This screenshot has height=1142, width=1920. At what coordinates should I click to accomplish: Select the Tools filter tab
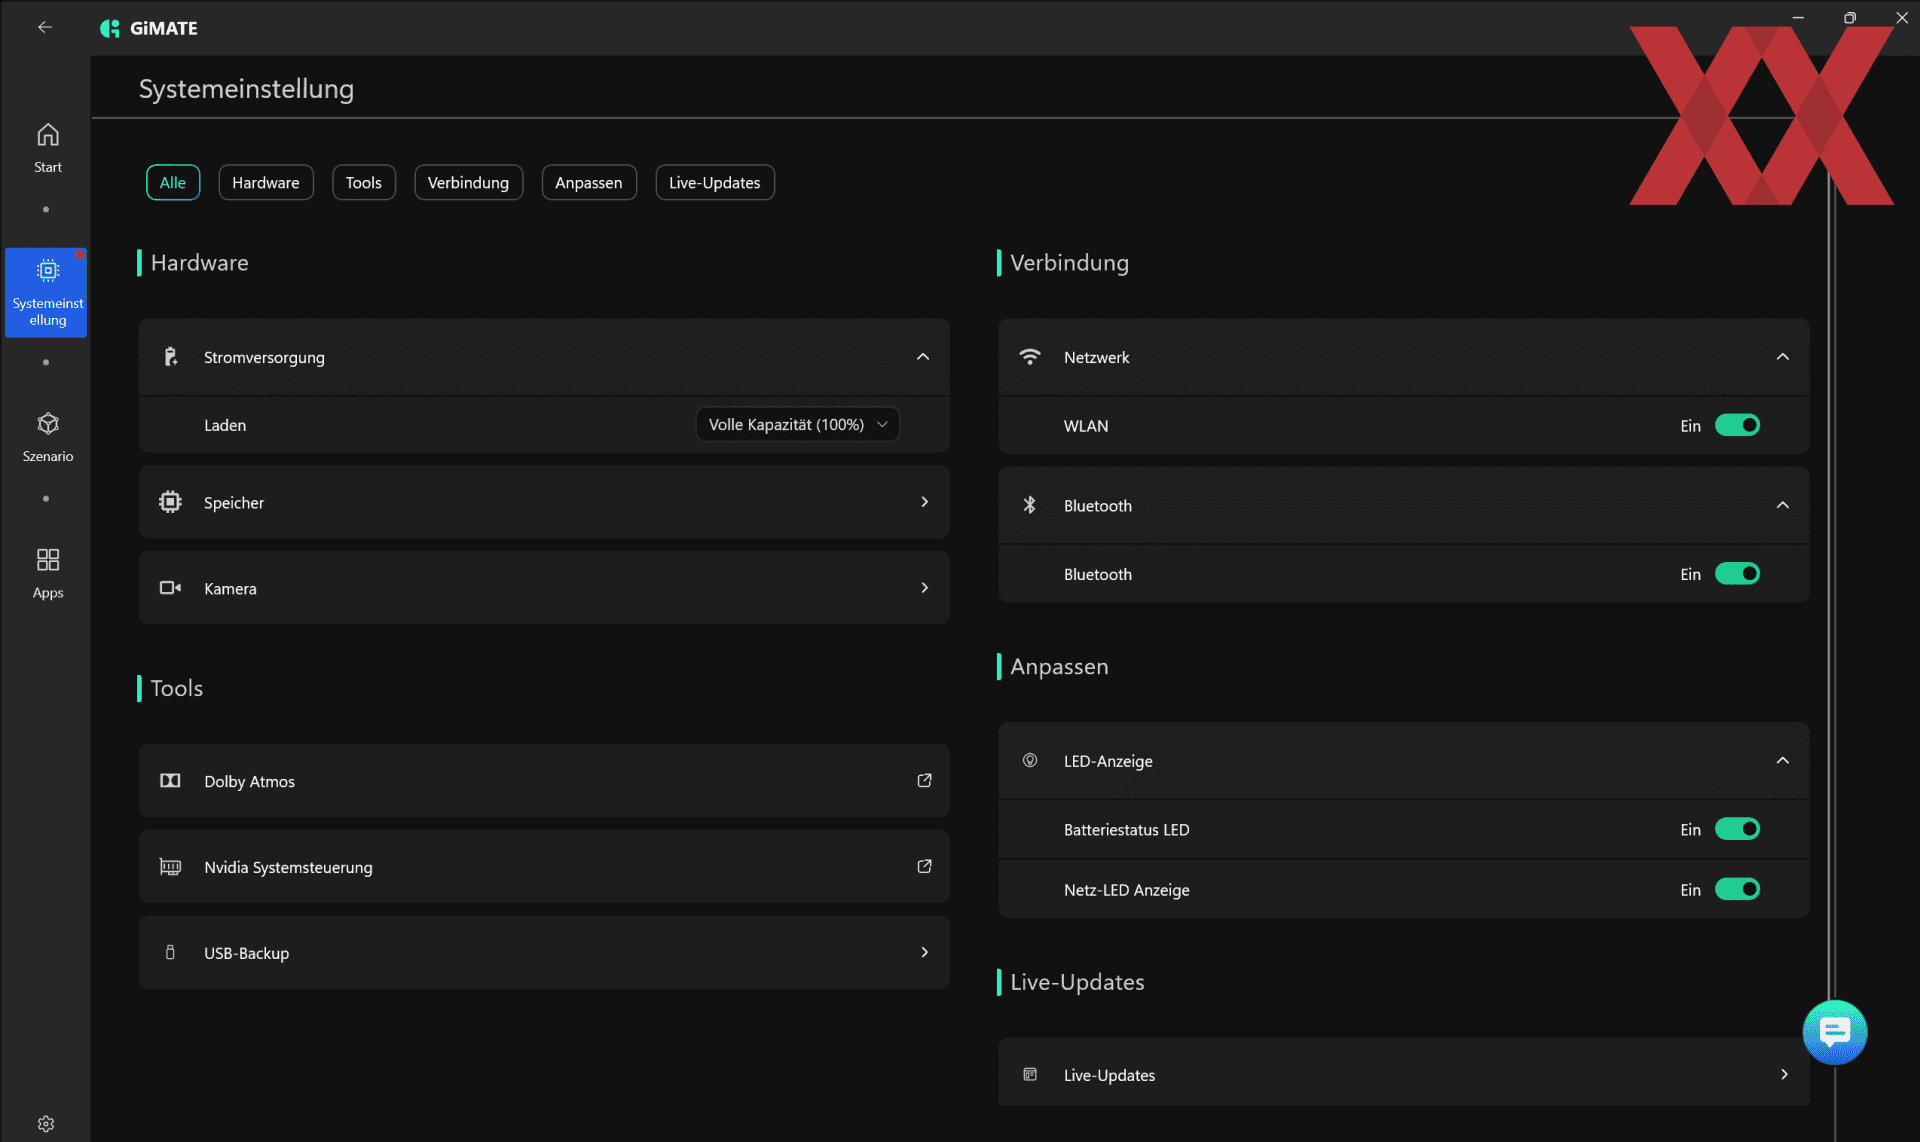tap(364, 183)
